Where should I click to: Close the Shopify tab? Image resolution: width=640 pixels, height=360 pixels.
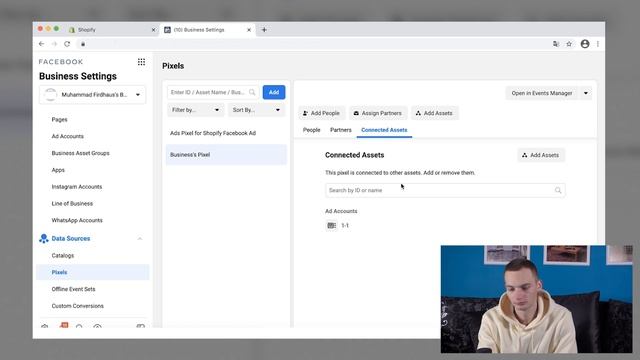coord(153,30)
